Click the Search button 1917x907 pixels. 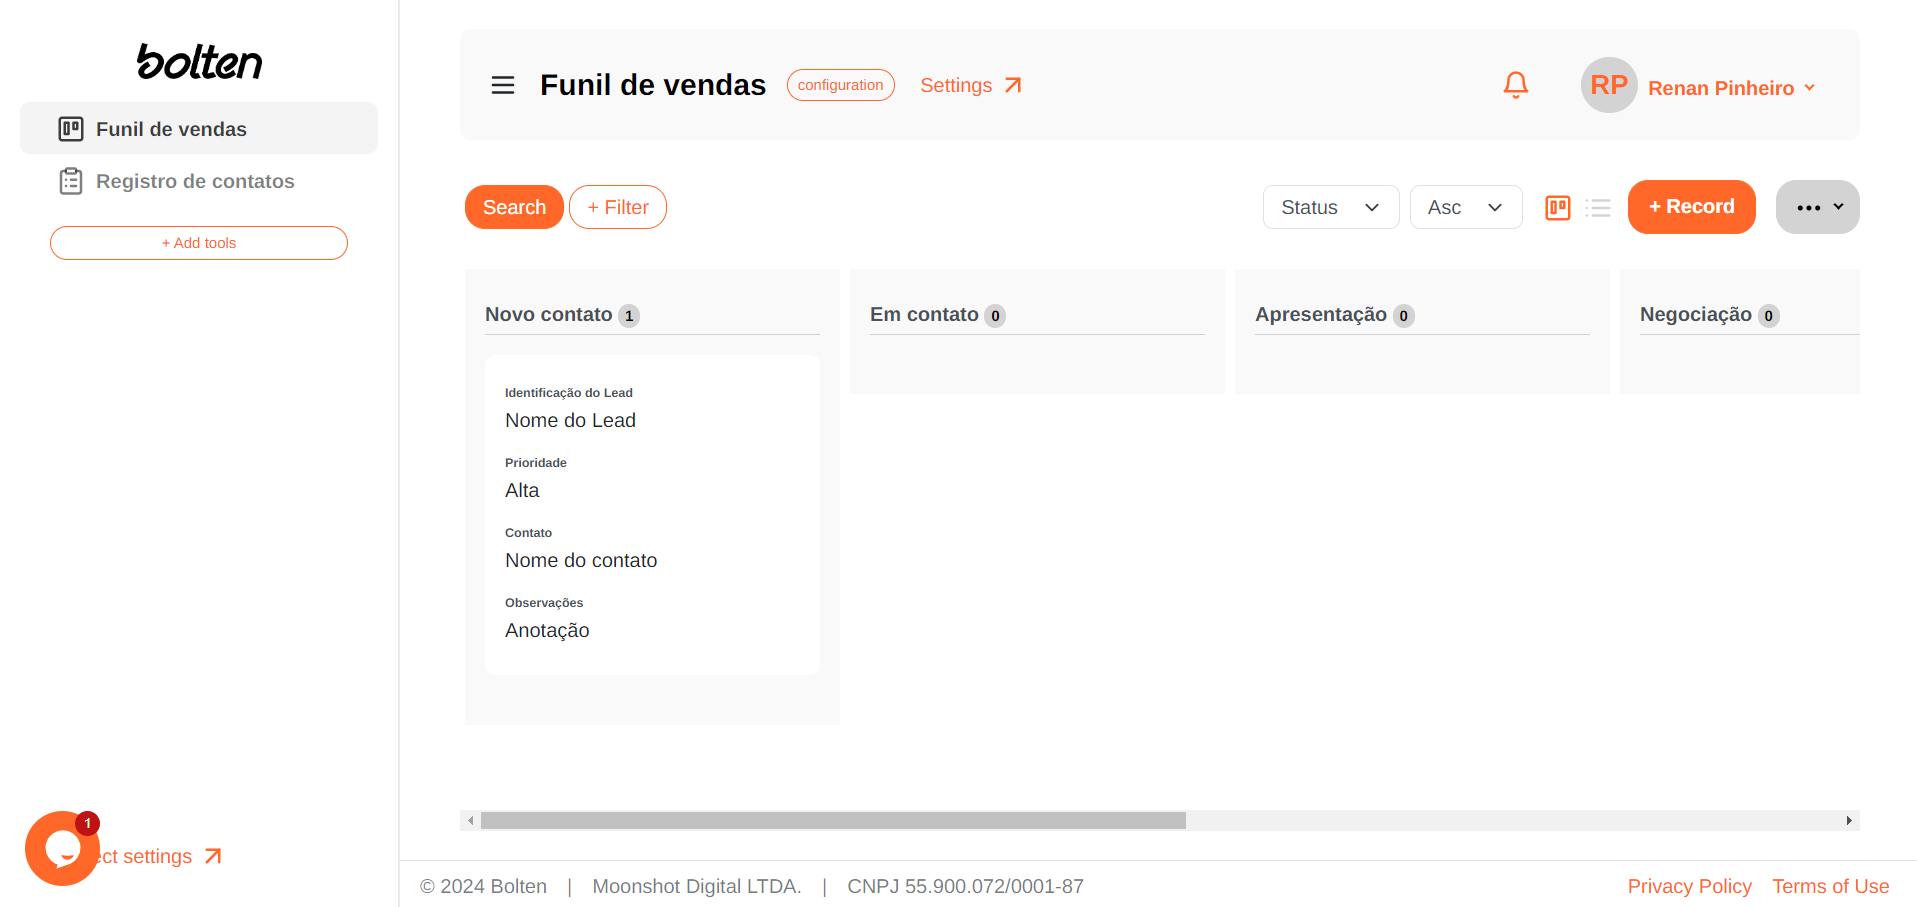(x=514, y=207)
